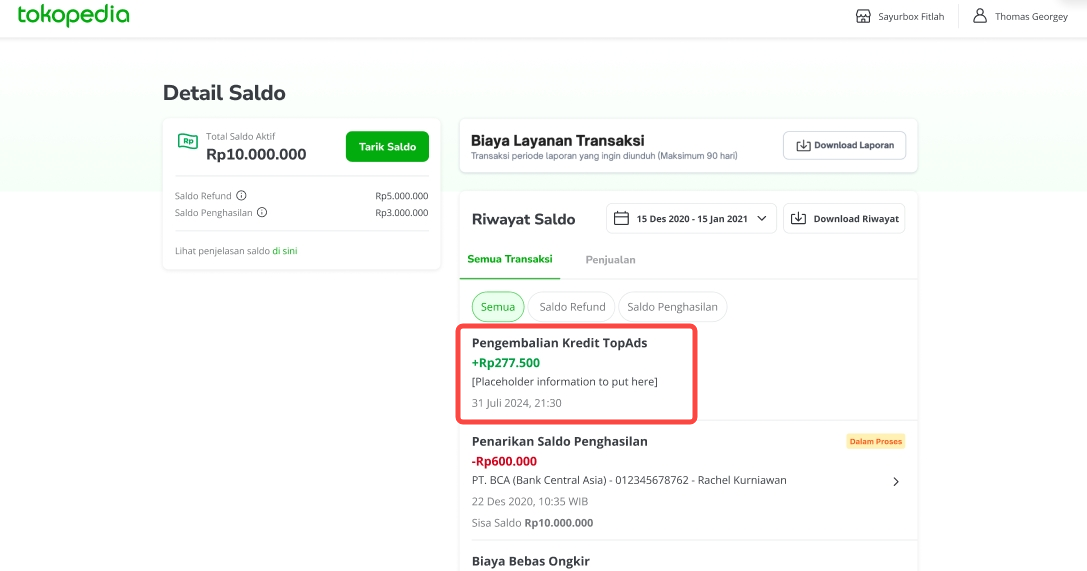Viewport: 1087px width, 571px height.
Task: Expand the Penarikan Saldo Penghasilan details arrow
Action: 896,482
